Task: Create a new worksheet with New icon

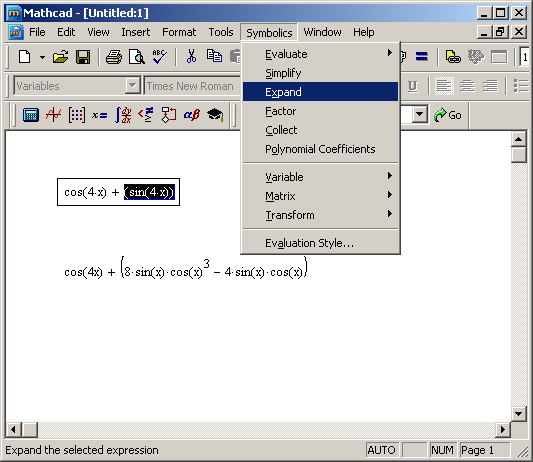Action: pos(24,57)
